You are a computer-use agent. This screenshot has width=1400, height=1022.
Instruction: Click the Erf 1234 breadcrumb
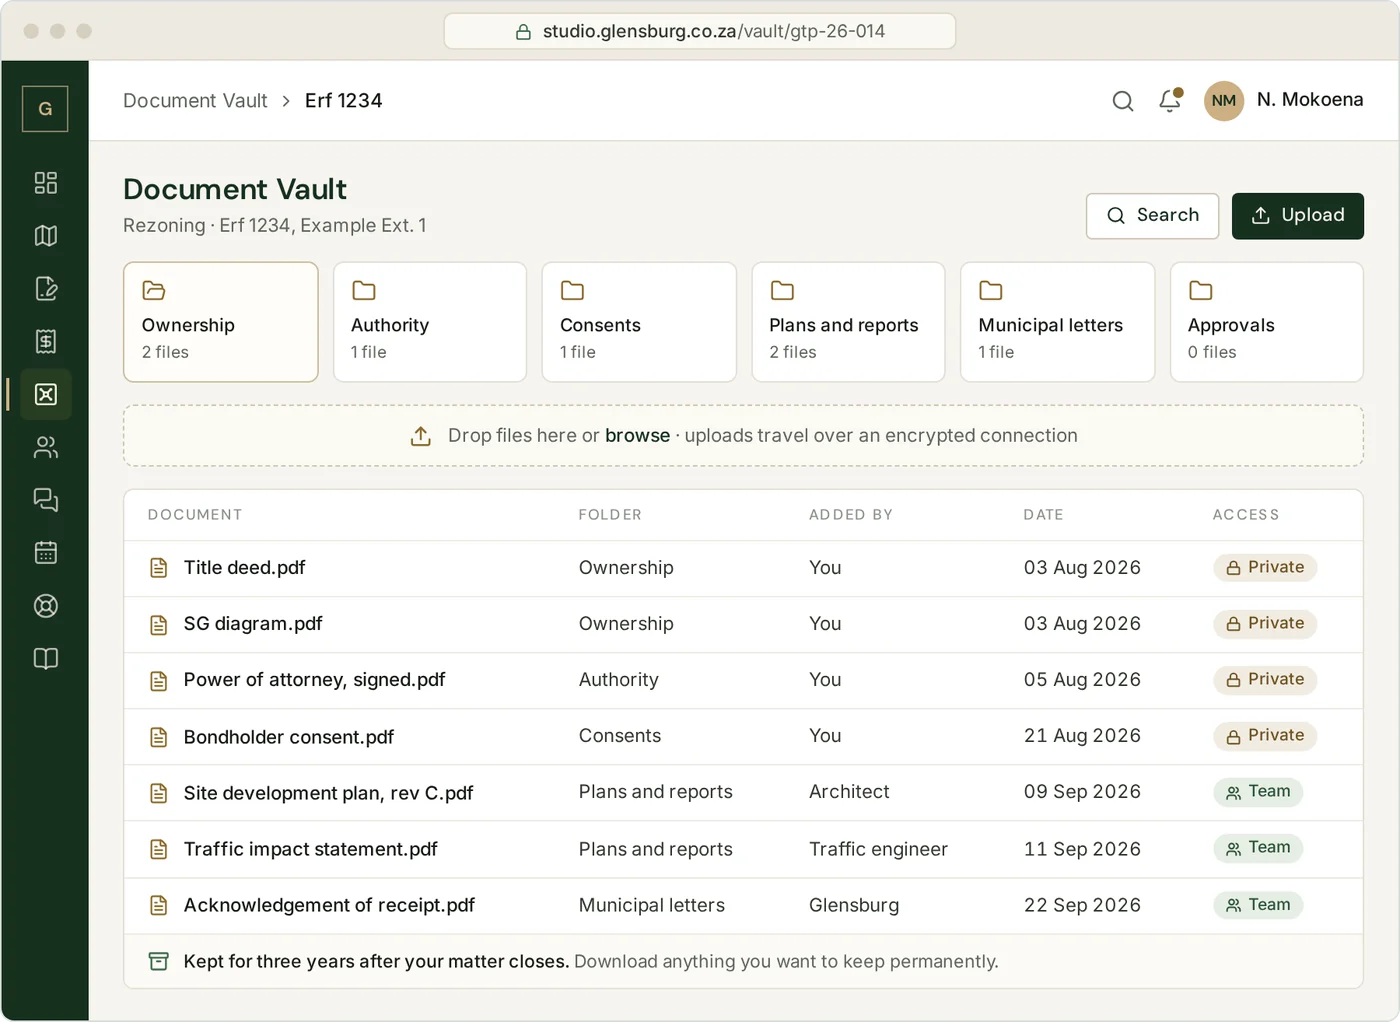coord(343,101)
